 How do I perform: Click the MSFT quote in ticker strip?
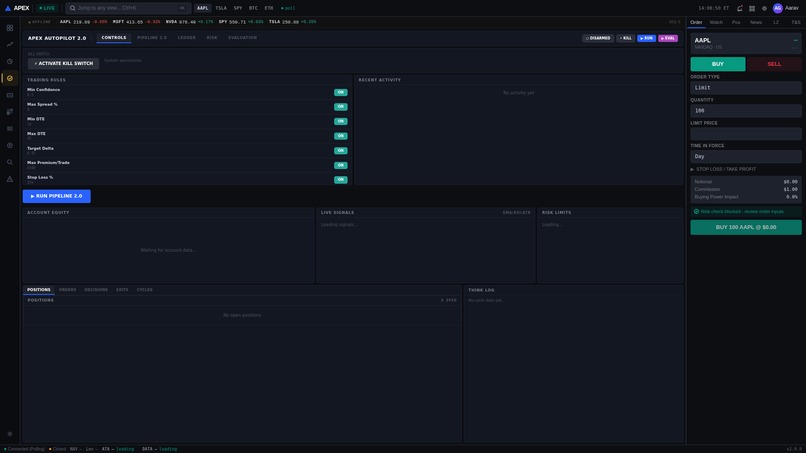[137, 22]
